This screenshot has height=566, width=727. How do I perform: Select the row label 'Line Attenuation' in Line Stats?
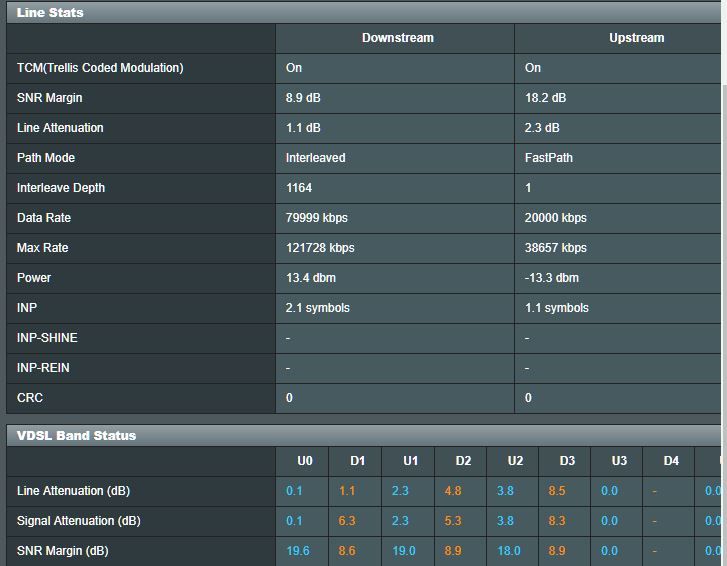[x=60, y=128]
